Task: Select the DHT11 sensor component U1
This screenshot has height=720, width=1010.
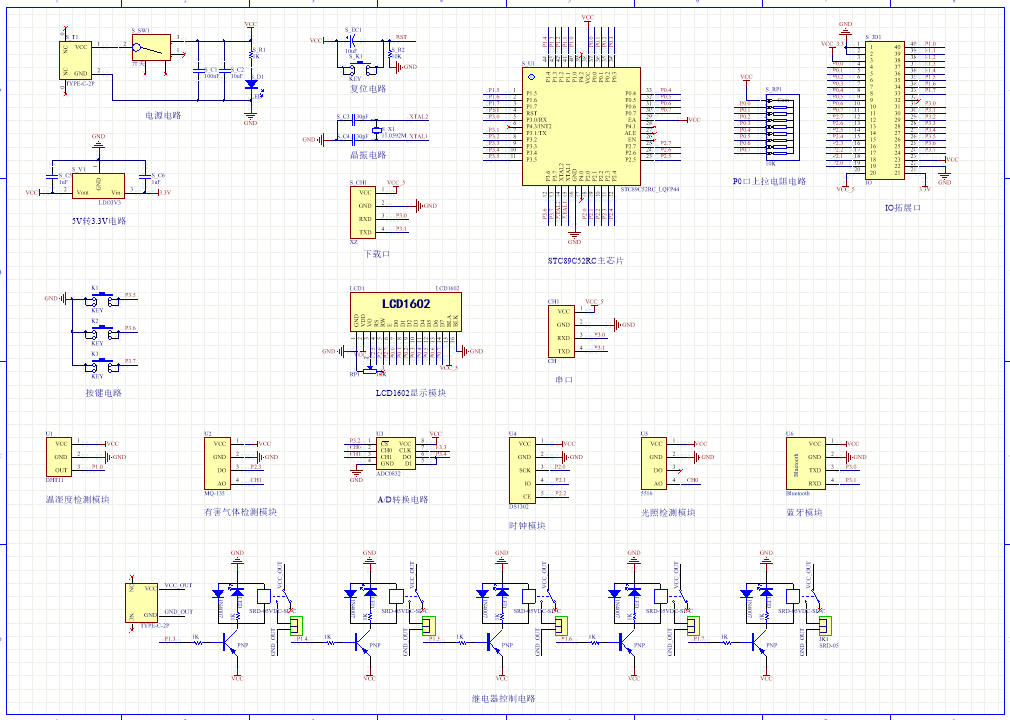Action: [61, 456]
